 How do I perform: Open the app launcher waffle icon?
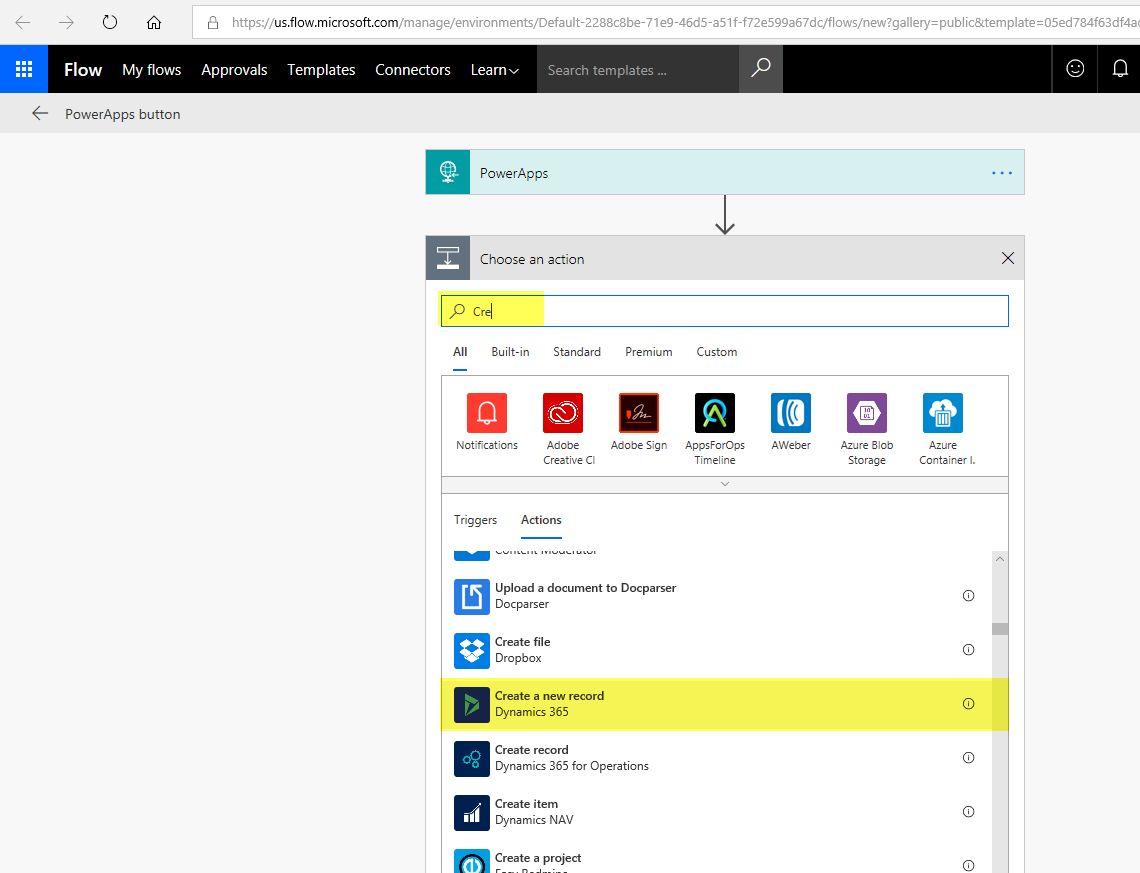tap(24, 69)
